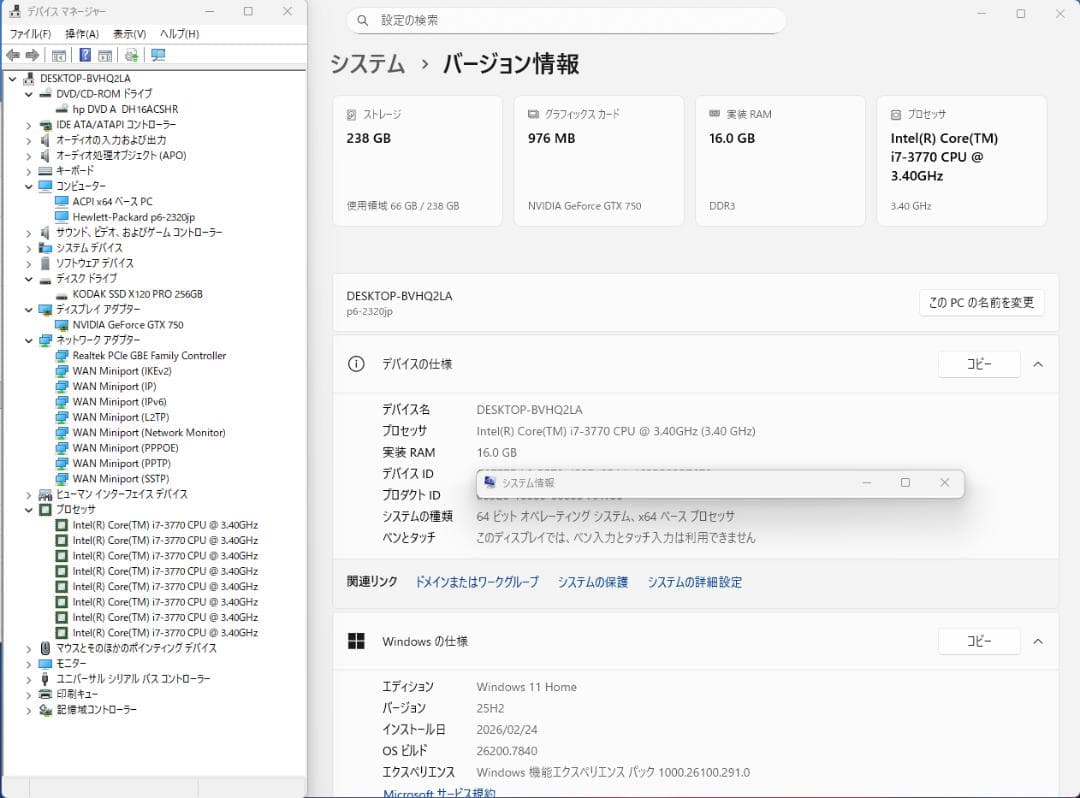Go to システム breadcrumb

[x=367, y=63]
